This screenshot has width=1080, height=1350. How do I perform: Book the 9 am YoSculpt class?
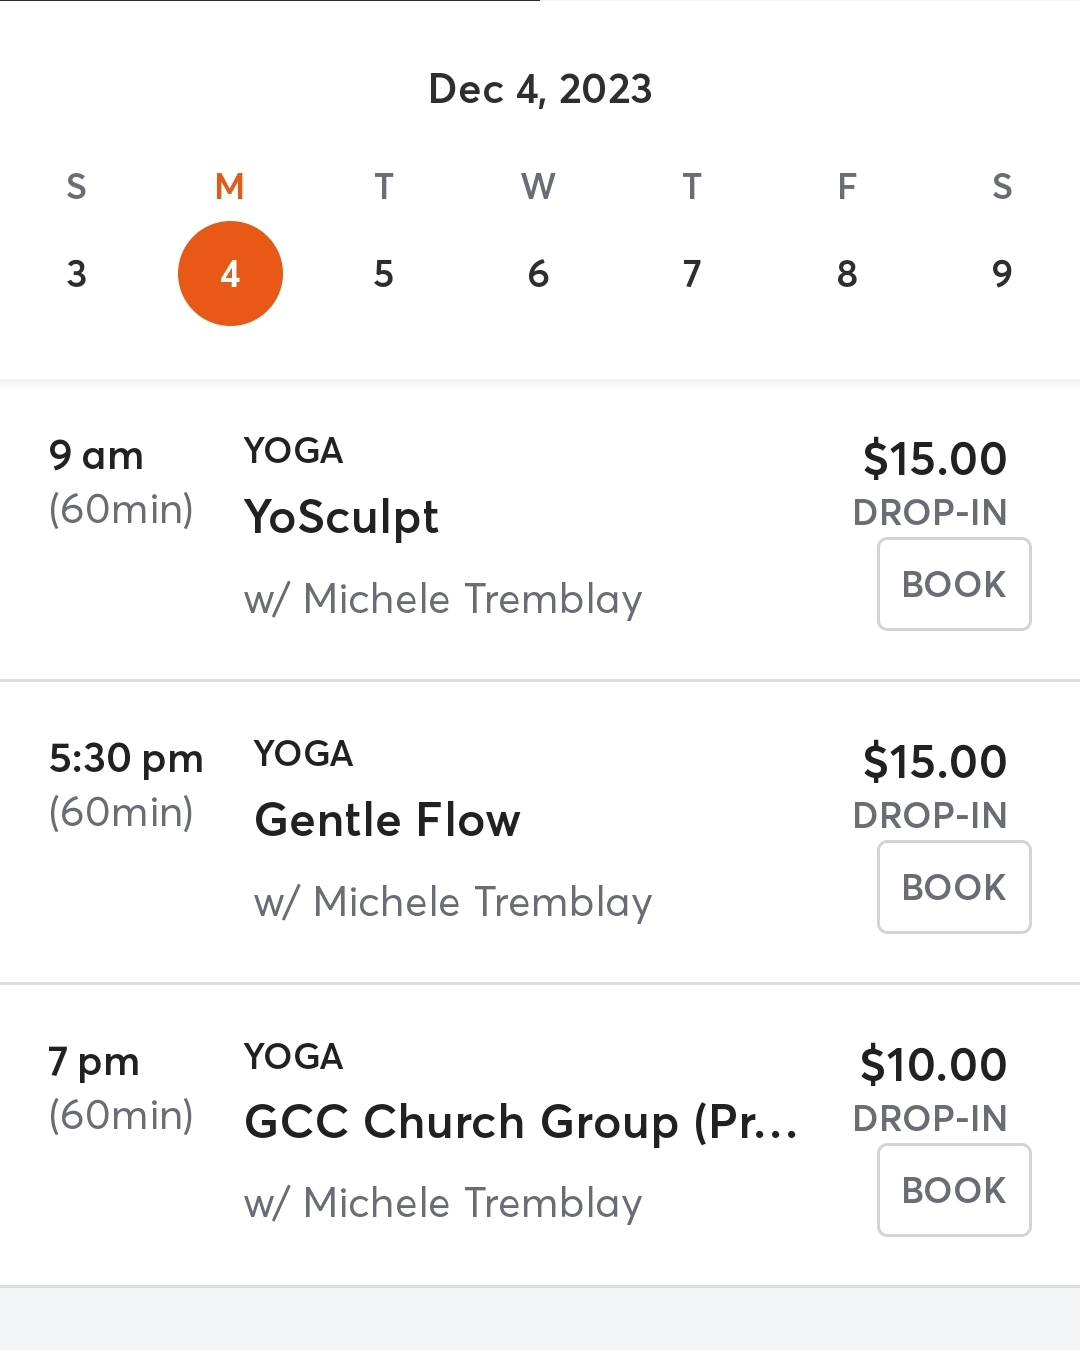954,584
